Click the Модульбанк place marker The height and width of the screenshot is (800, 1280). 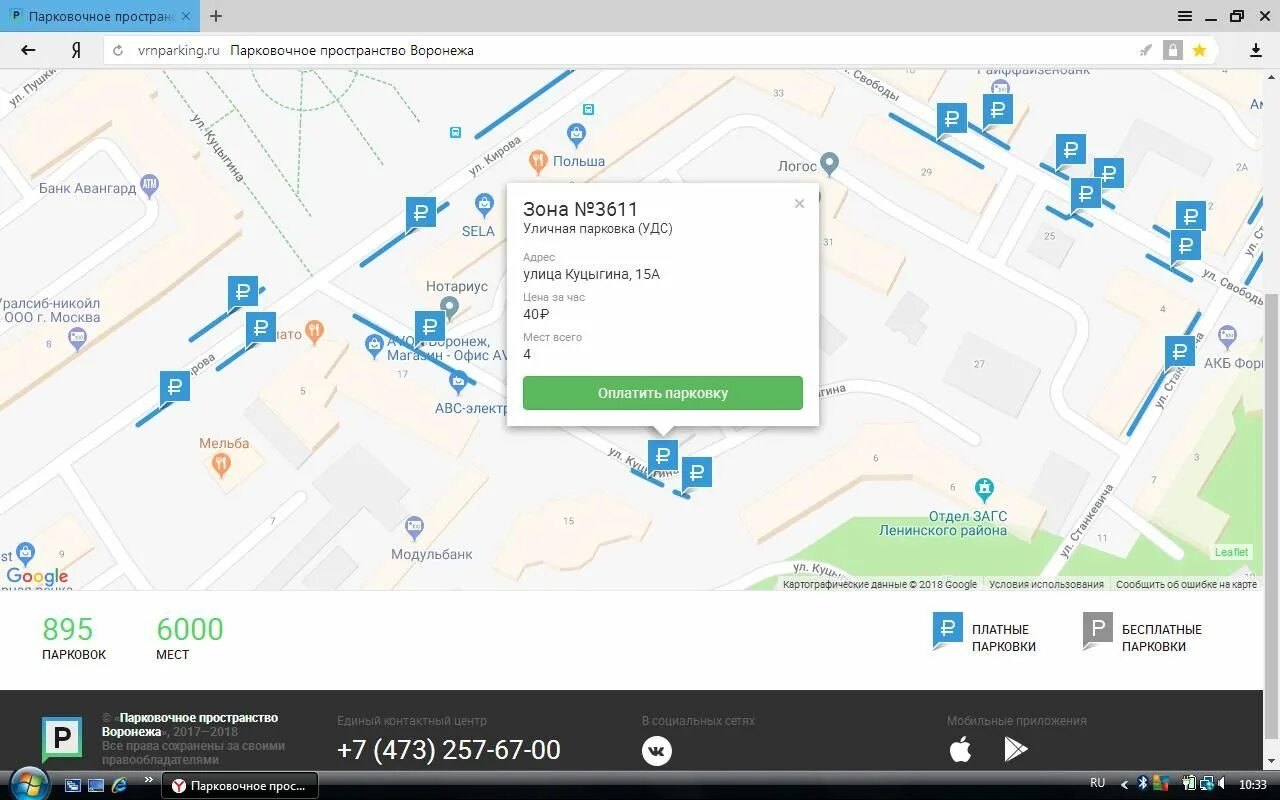(x=414, y=528)
